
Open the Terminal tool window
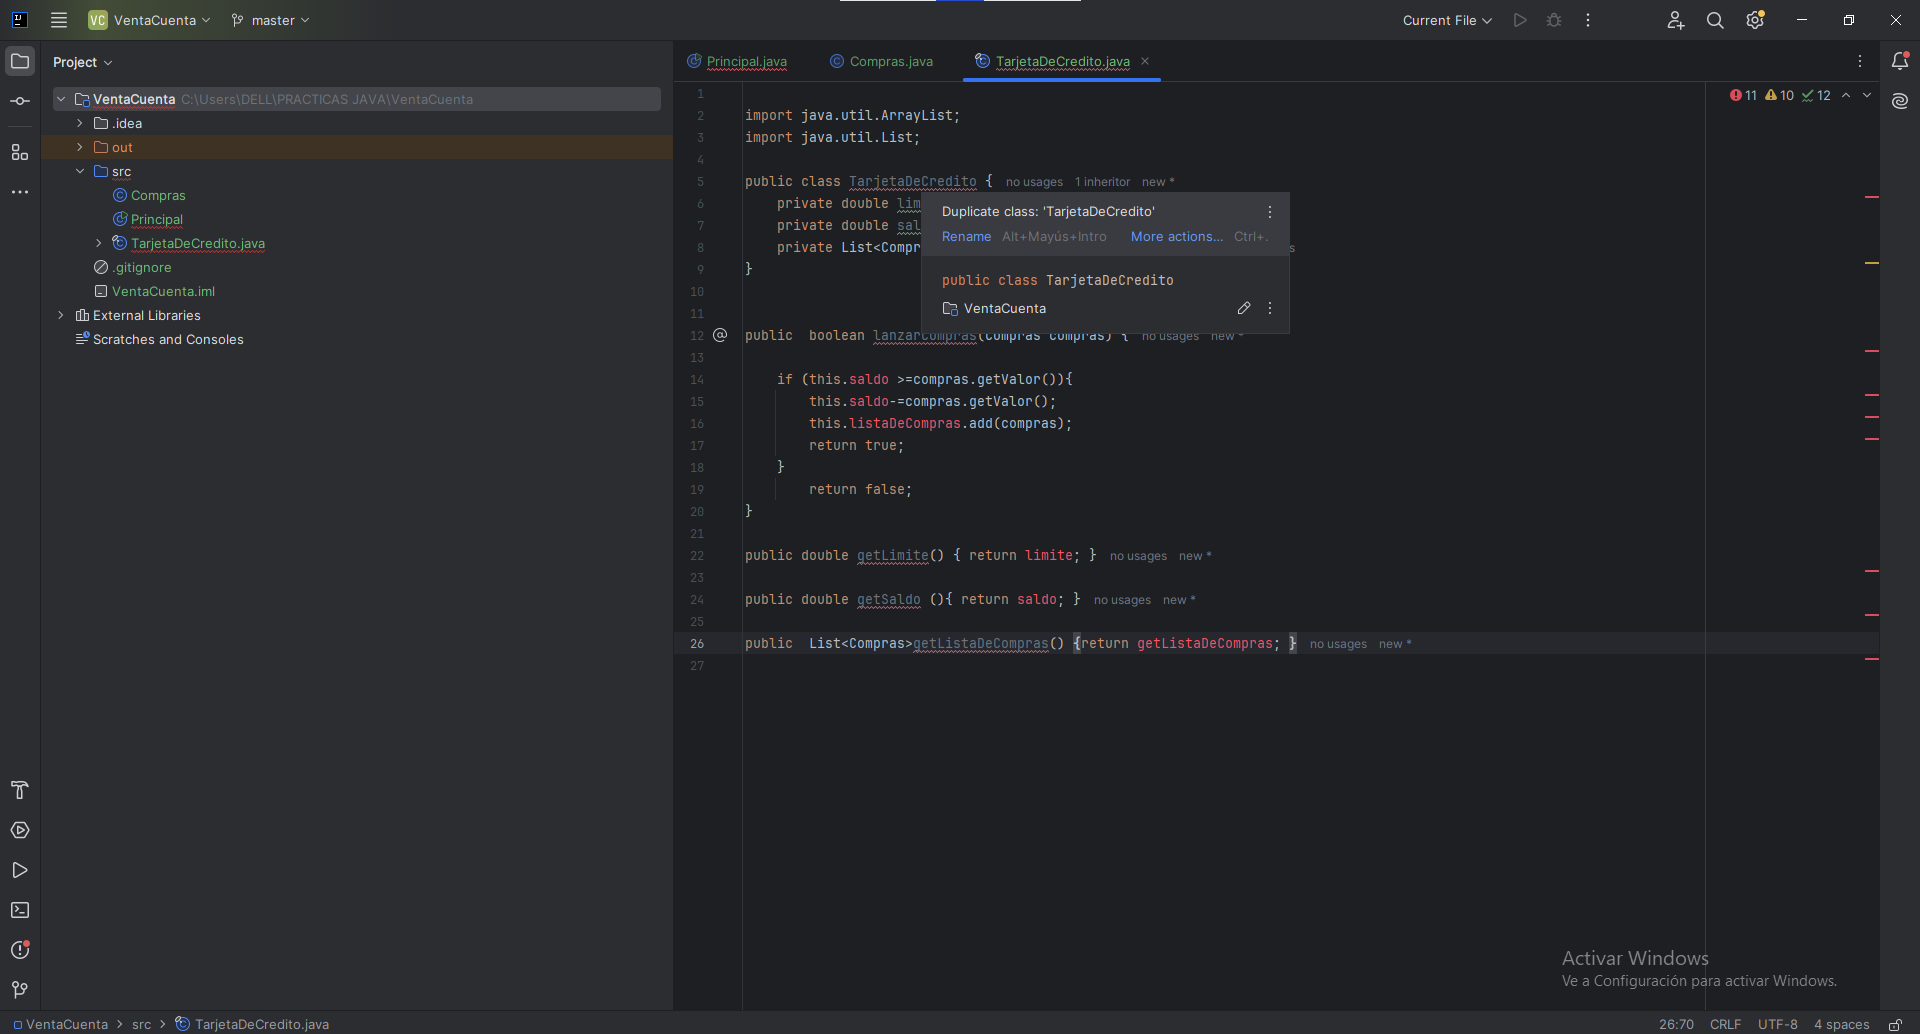20,910
